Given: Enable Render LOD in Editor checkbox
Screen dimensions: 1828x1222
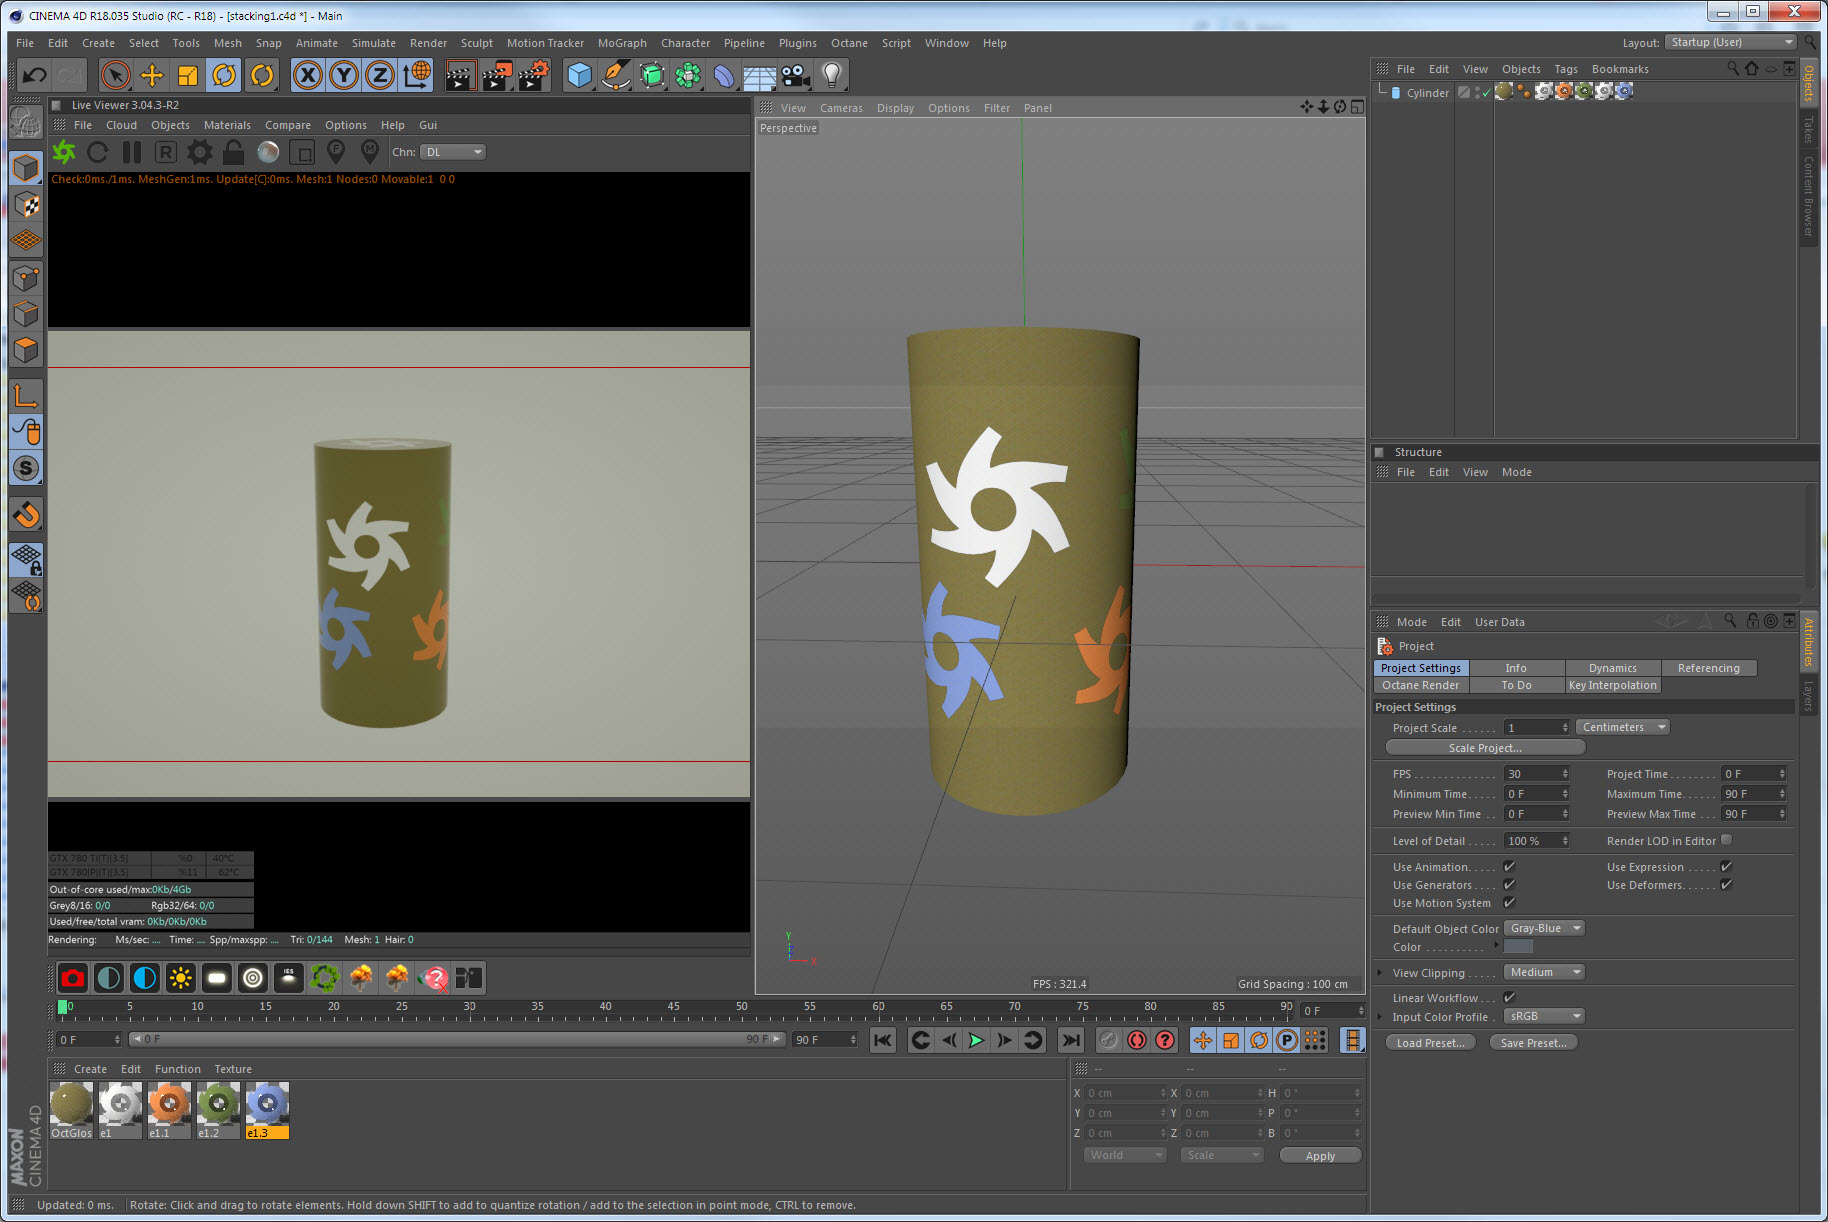Looking at the screenshot, I should pyautogui.click(x=1726, y=840).
